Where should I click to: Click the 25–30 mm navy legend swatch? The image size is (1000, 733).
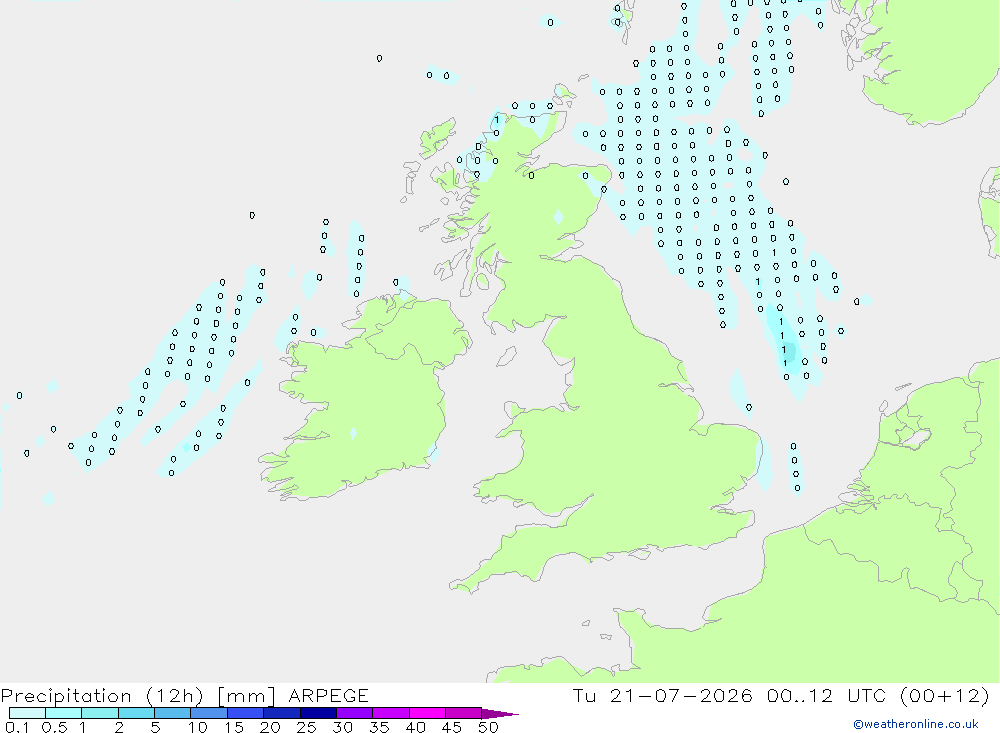(x=318, y=713)
